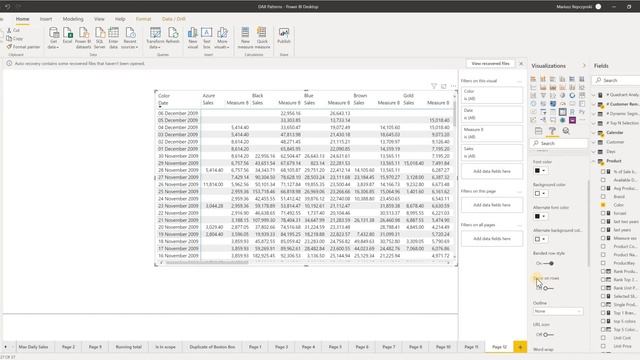Viewport: 640px width, 360px height.
Task: Switch to Max Daily Sales page
Action: pos(33,347)
